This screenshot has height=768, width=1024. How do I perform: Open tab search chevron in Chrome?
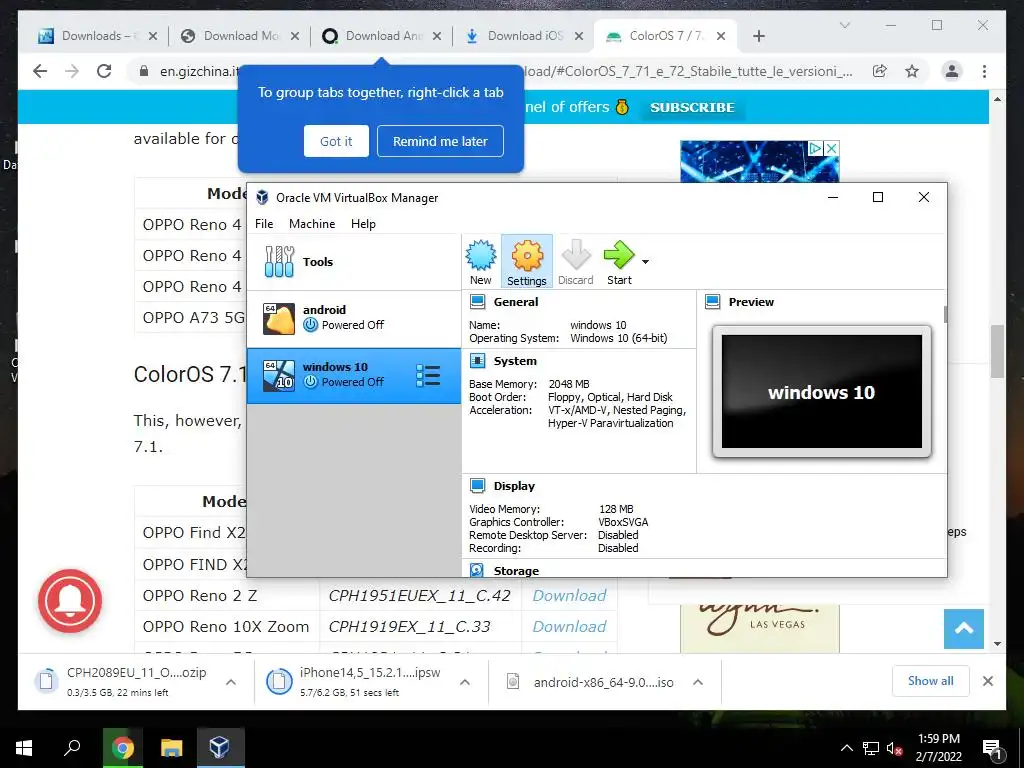(x=844, y=25)
